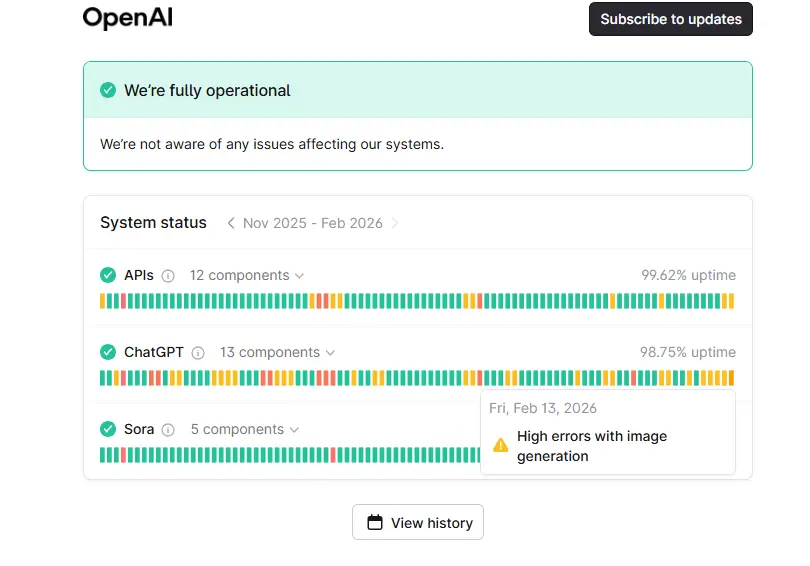This screenshot has height=566, width=810.
Task: Click the OpenAI logo
Action: (x=128, y=18)
